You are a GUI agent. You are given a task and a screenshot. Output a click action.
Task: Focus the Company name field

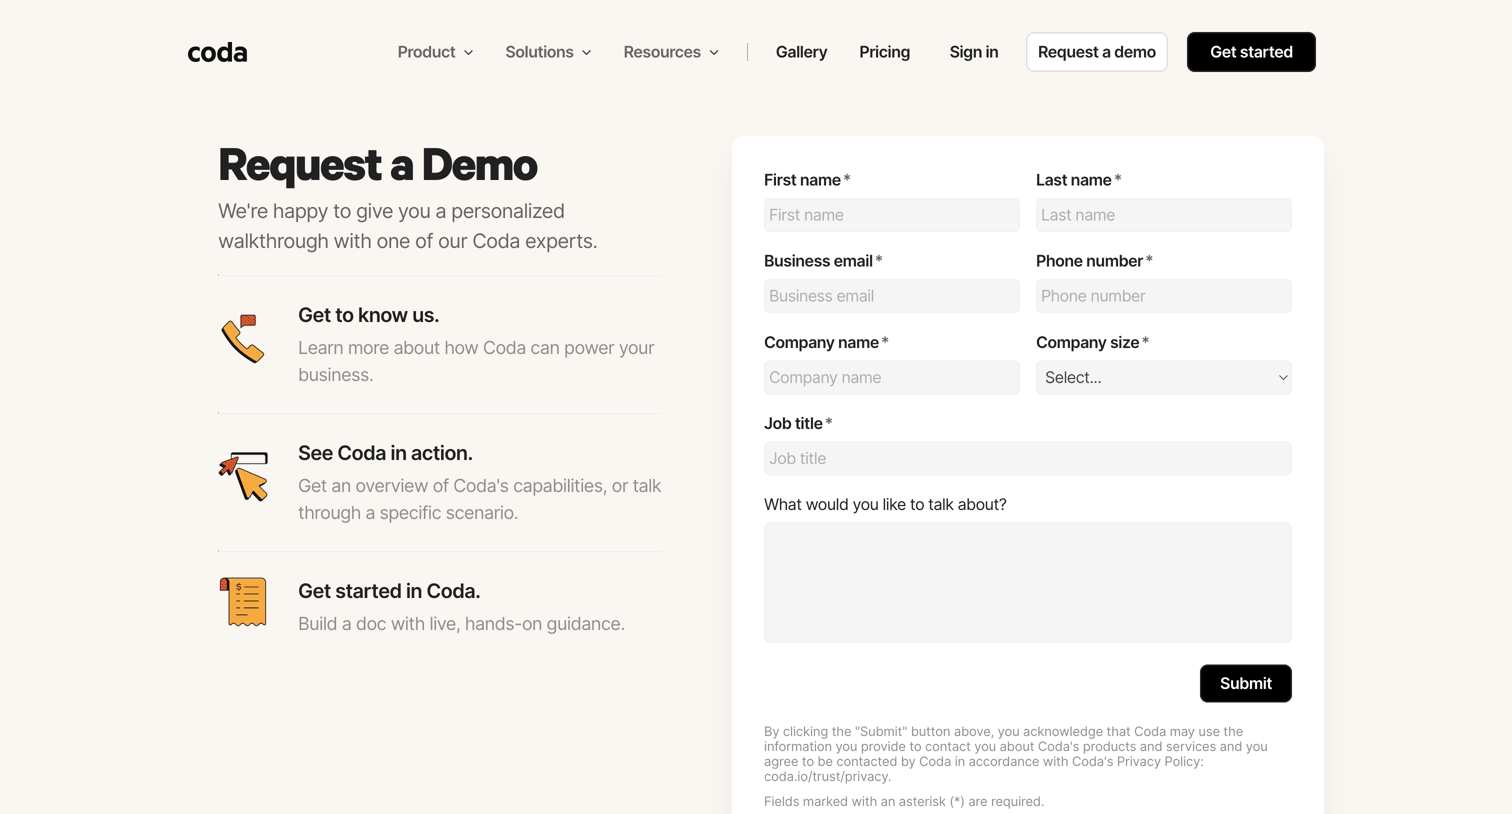891,377
